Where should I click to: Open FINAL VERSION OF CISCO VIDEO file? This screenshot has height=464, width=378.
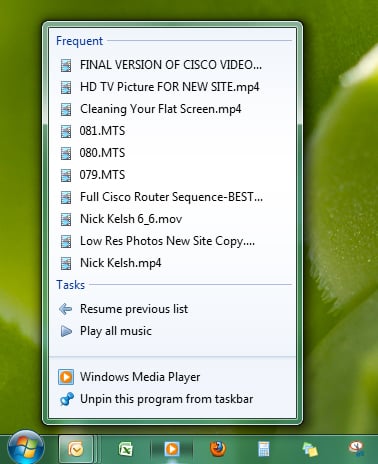(172, 65)
